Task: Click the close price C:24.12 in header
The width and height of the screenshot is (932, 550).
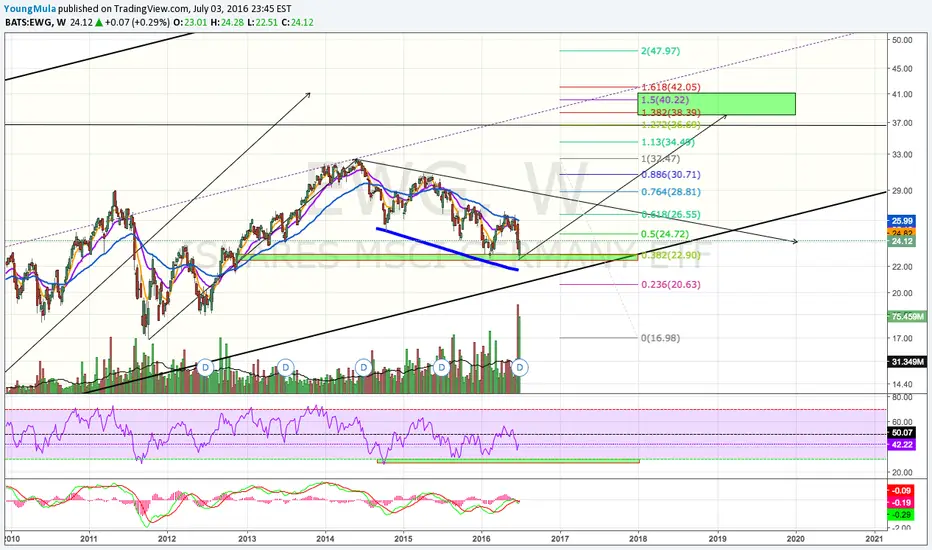Action: (297, 23)
